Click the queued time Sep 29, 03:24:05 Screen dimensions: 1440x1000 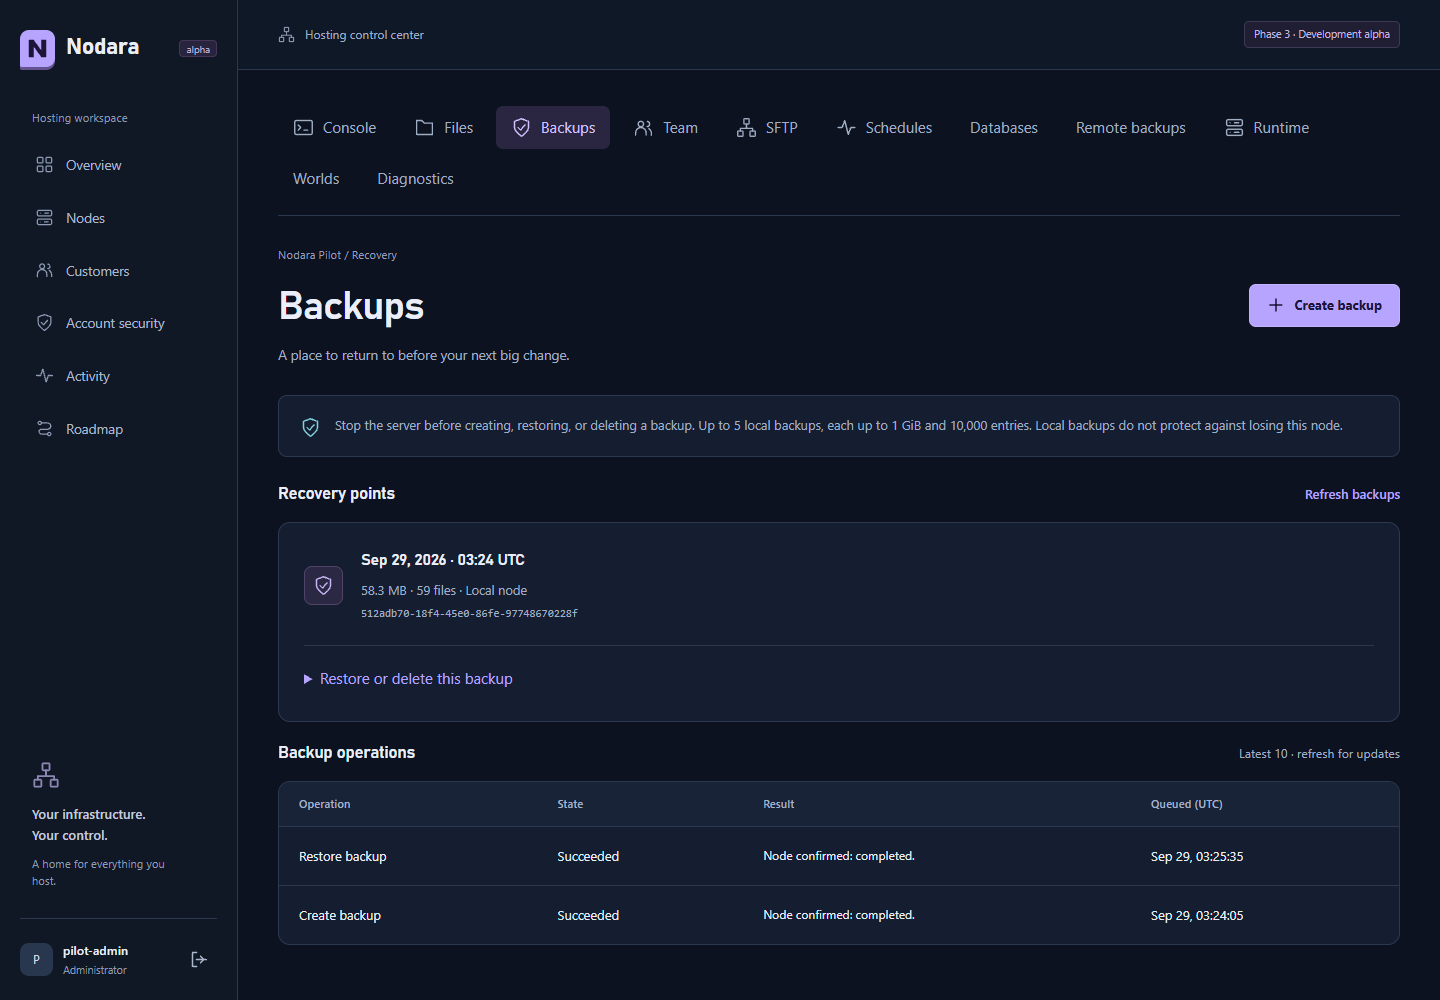click(1197, 916)
